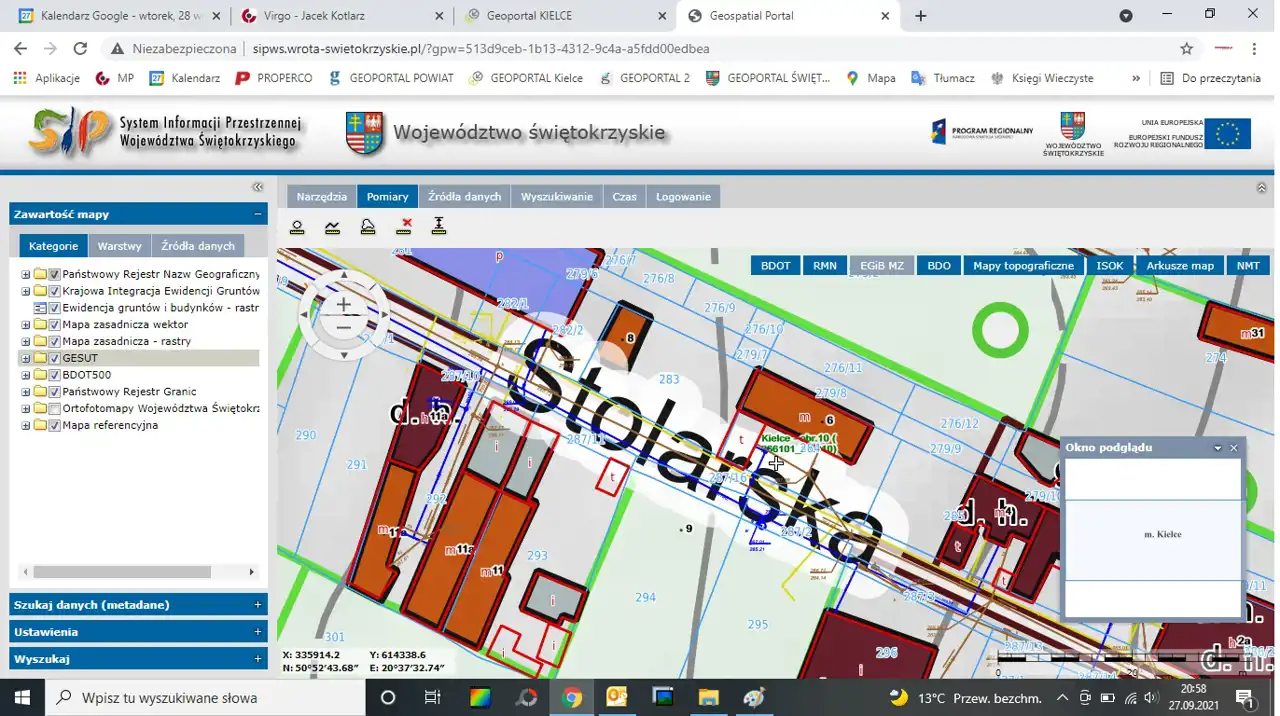Collapse the left sidebar with double-chevron
This screenshot has width=1280, height=716.
click(x=257, y=187)
